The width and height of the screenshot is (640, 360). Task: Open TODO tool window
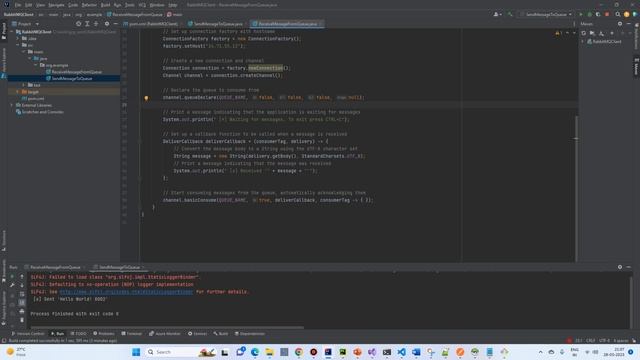[x=78, y=333]
